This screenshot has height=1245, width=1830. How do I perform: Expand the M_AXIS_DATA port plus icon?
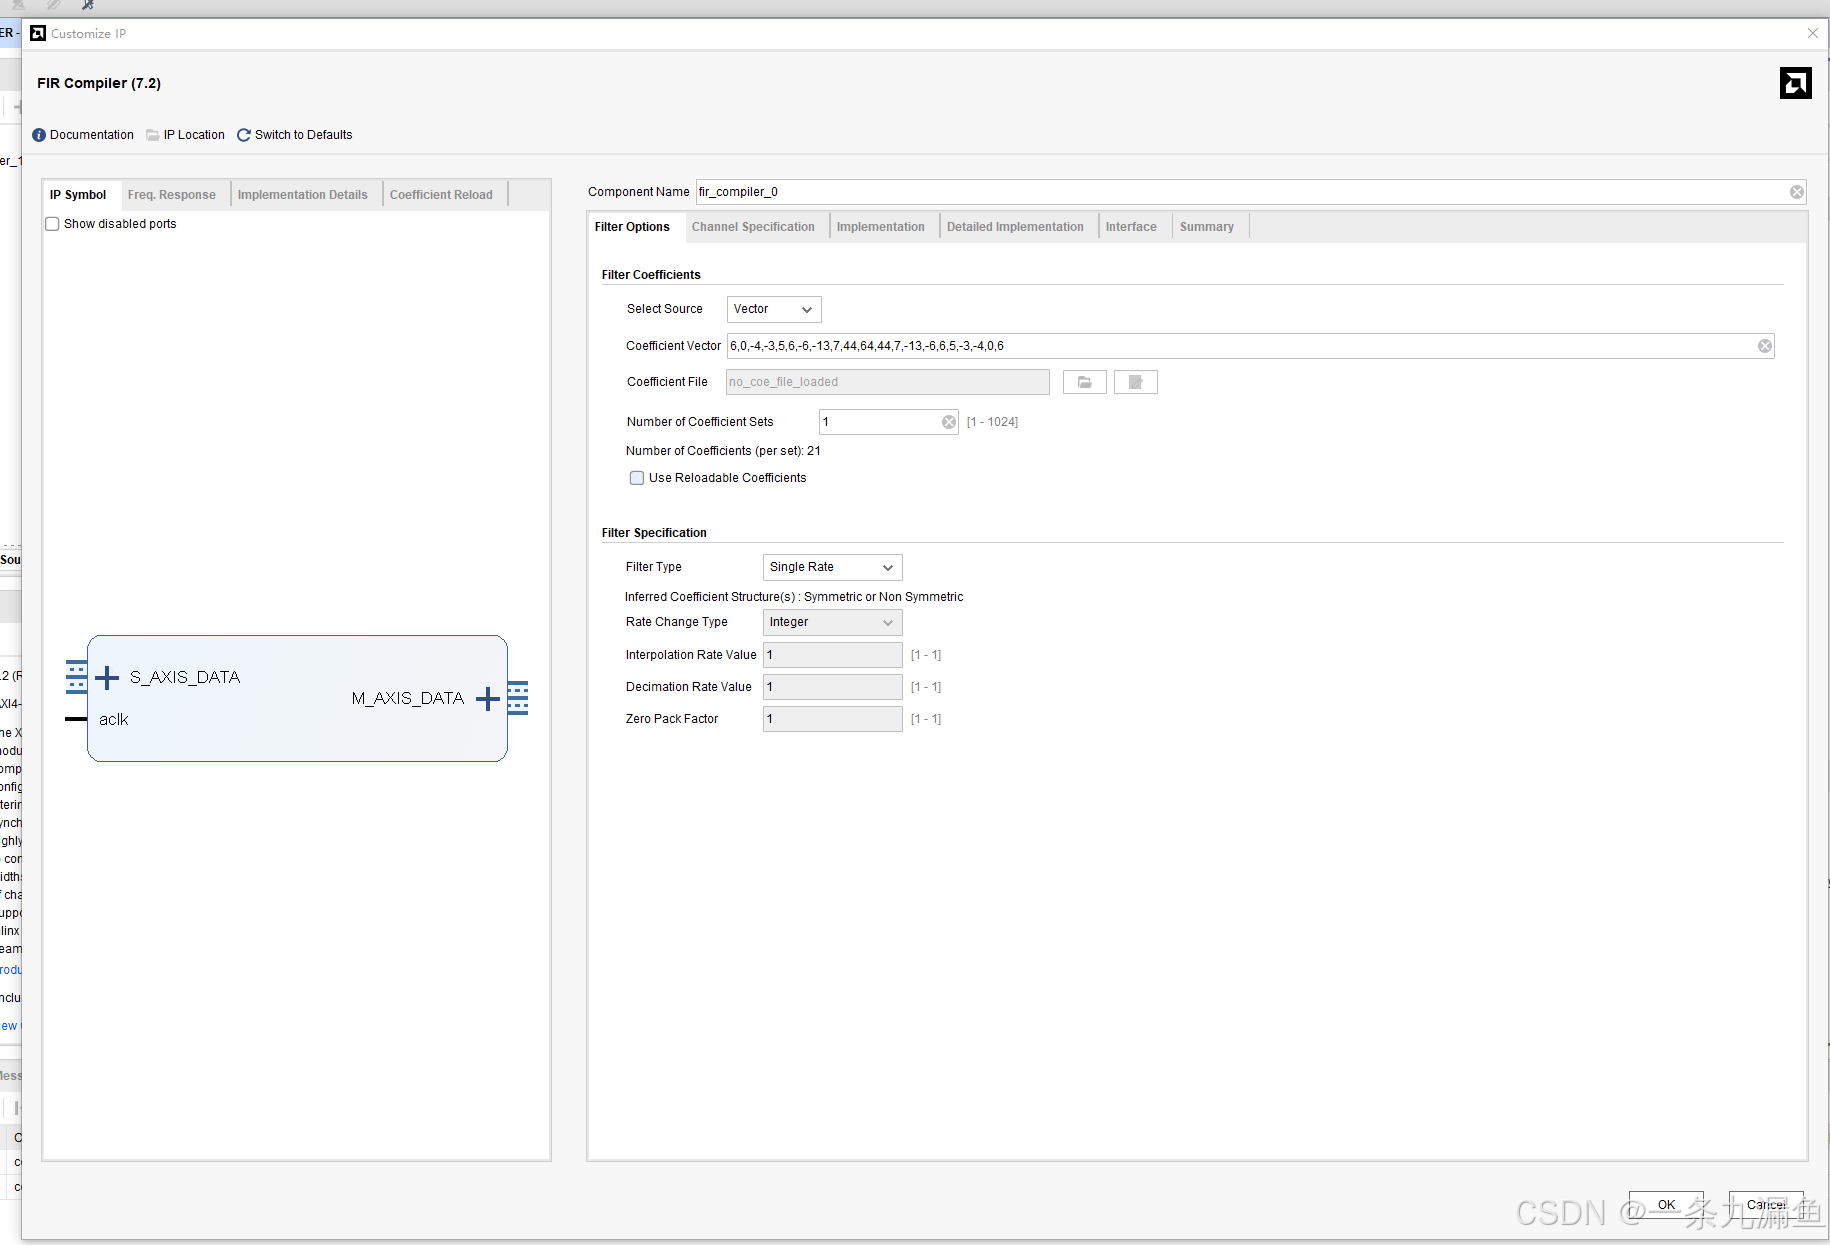click(x=488, y=698)
